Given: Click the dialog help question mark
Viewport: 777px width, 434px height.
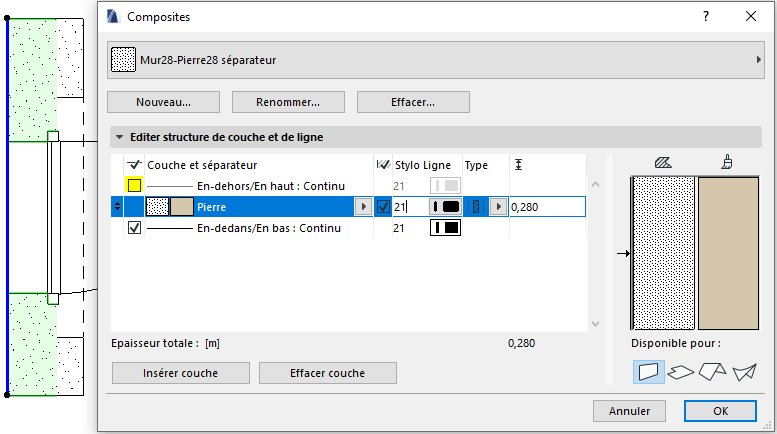Looking at the screenshot, I should pyautogui.click(x=706, y=16).
